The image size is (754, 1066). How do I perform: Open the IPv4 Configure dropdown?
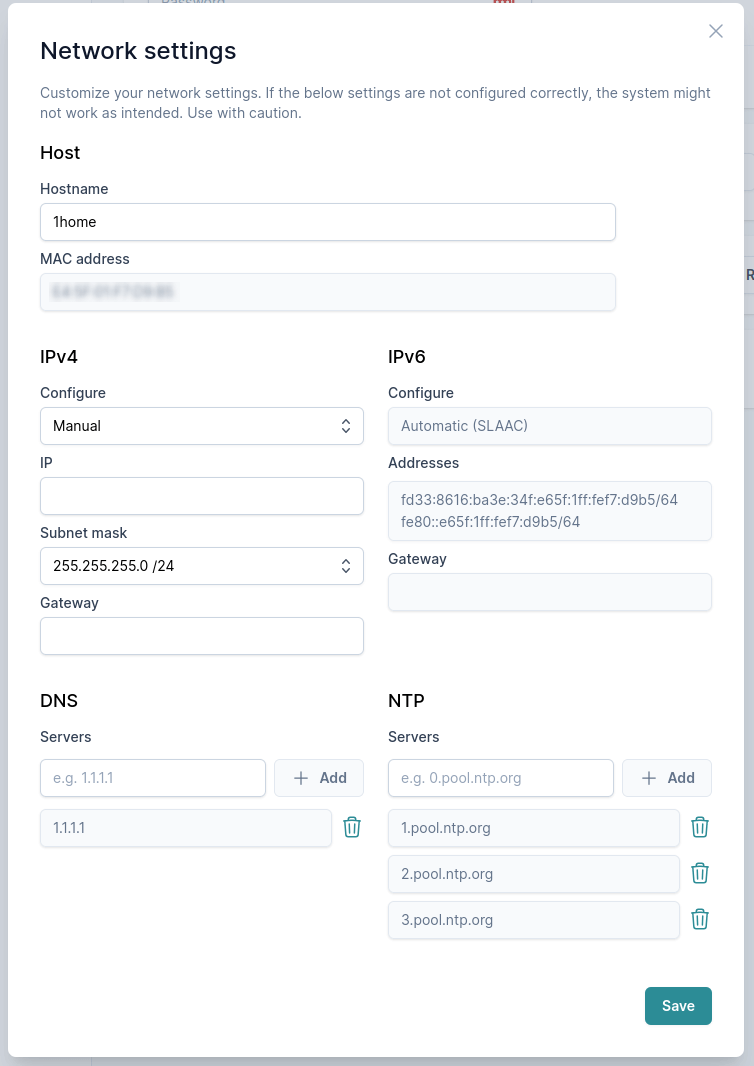[201, 426]
